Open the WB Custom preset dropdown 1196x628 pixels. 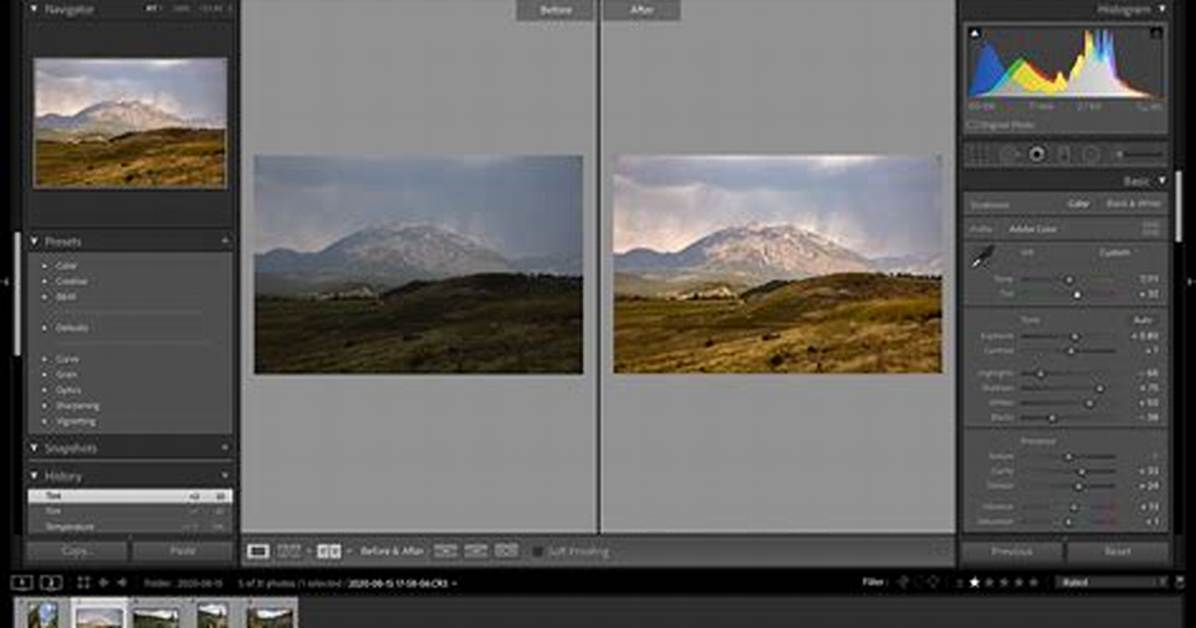pyautogui.click(x=1115, y=253)
